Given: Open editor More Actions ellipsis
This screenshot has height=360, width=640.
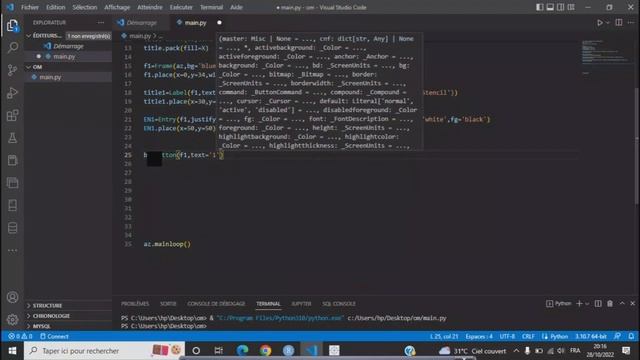Looking at the screenshot, I should point(631,23).
